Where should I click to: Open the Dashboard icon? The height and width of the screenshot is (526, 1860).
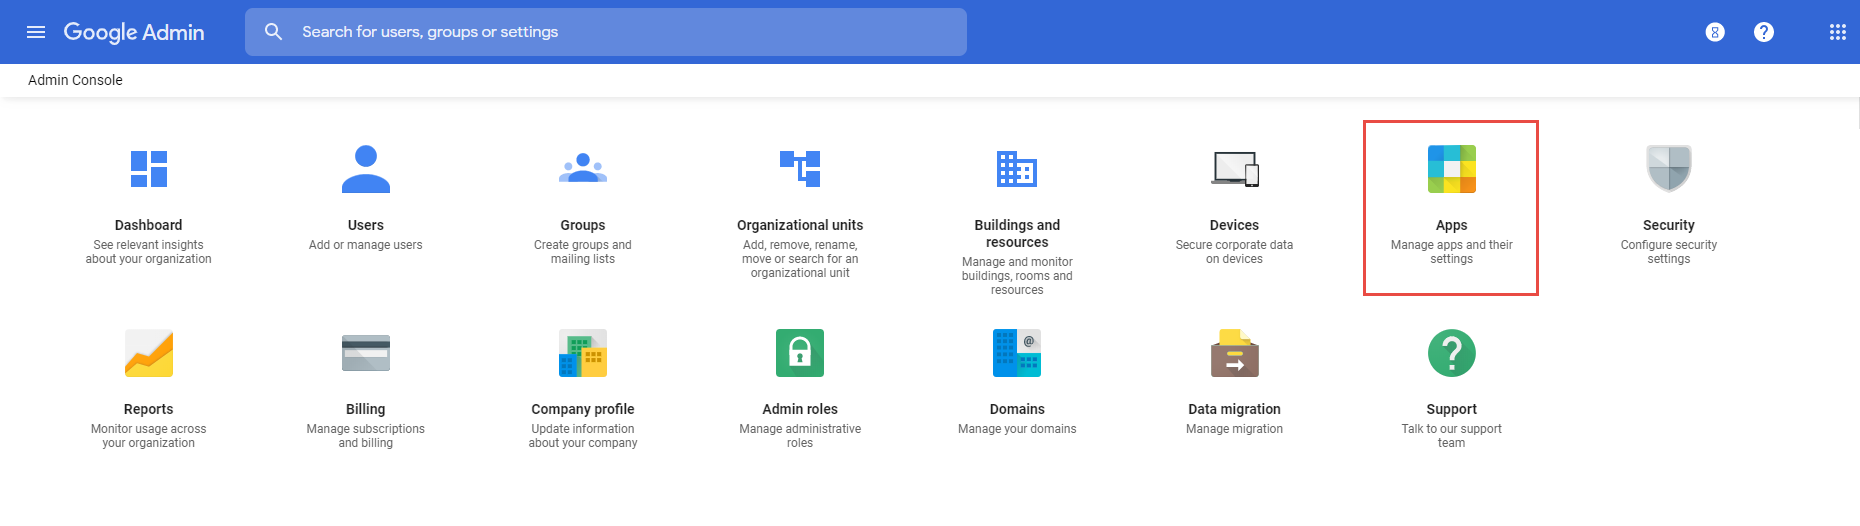pyautogui.click(x=149, y=169)
